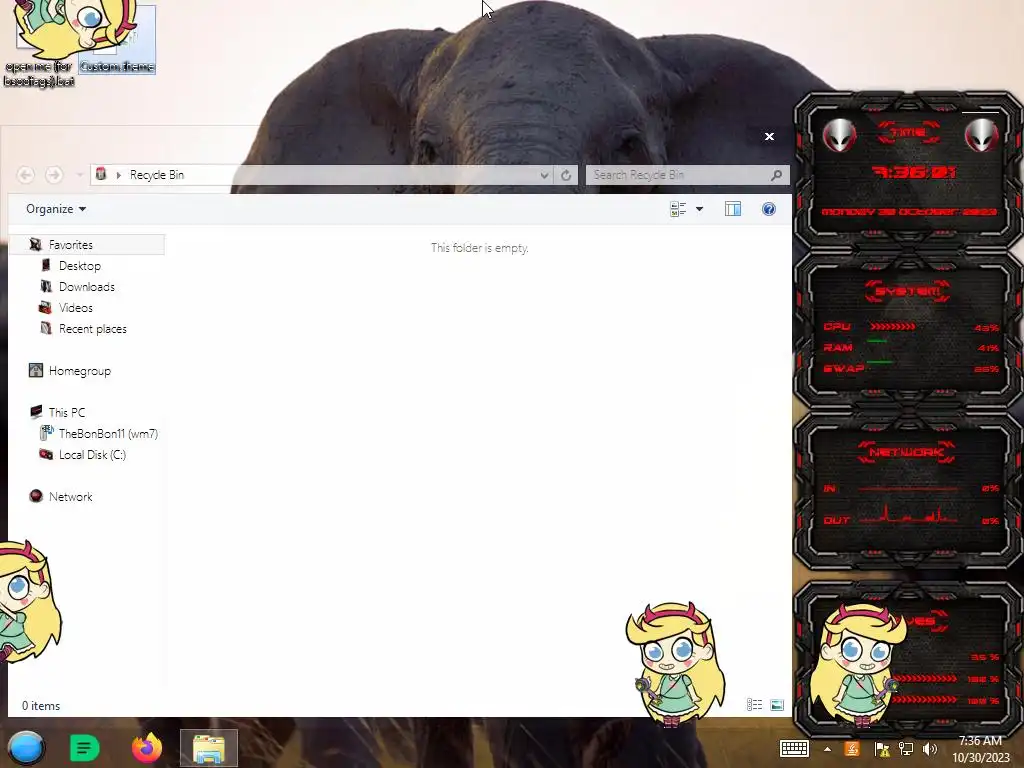Select Favorites in navigation pane
The height and width of the screenshot is (768, 1024).
tap(71, 245)
